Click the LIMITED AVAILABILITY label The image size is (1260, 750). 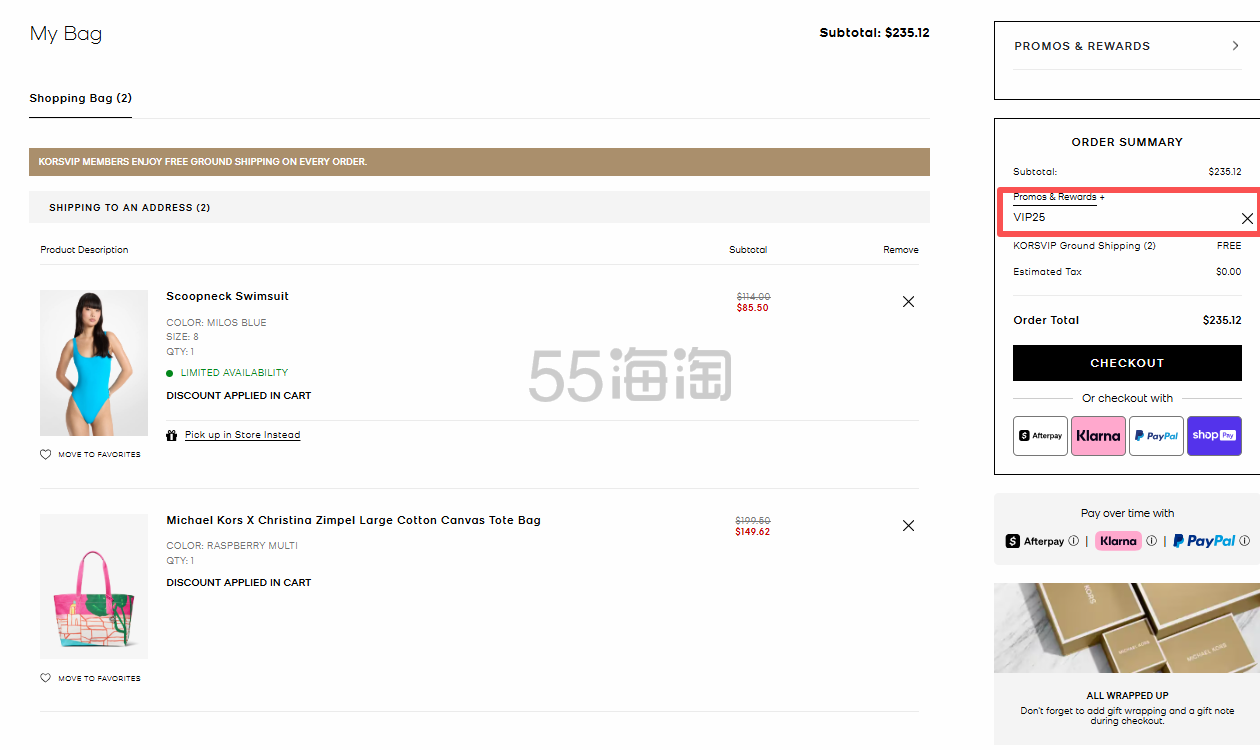pos(234,373)
